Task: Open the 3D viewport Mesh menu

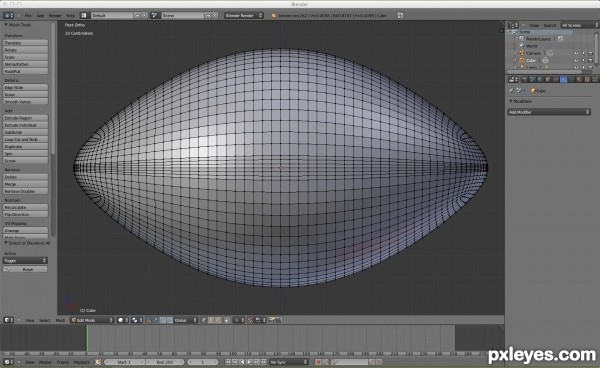Action: pyautogui.click(x=60, y=320)
